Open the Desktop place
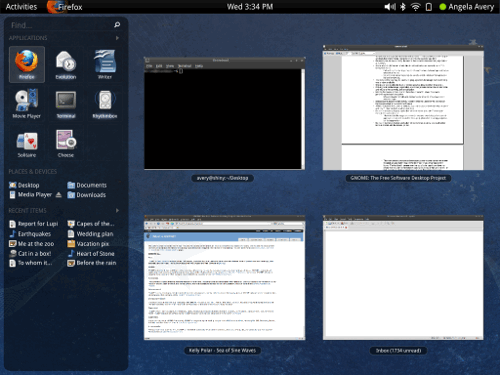 coord(24,185)
